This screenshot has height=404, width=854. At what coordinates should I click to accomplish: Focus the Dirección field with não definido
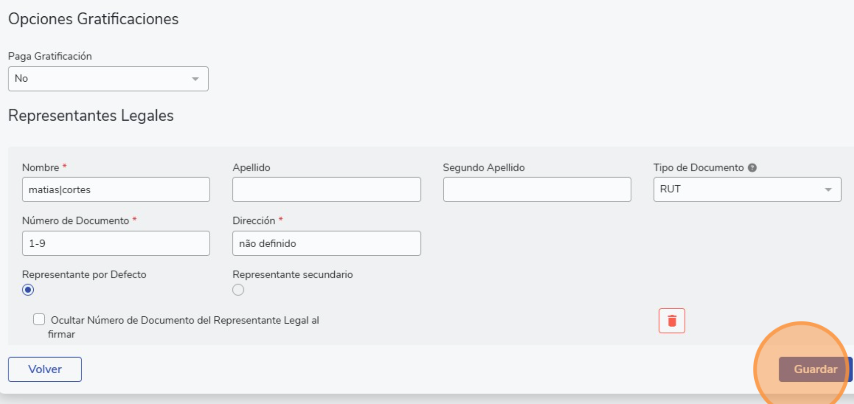tap(326, 243)
